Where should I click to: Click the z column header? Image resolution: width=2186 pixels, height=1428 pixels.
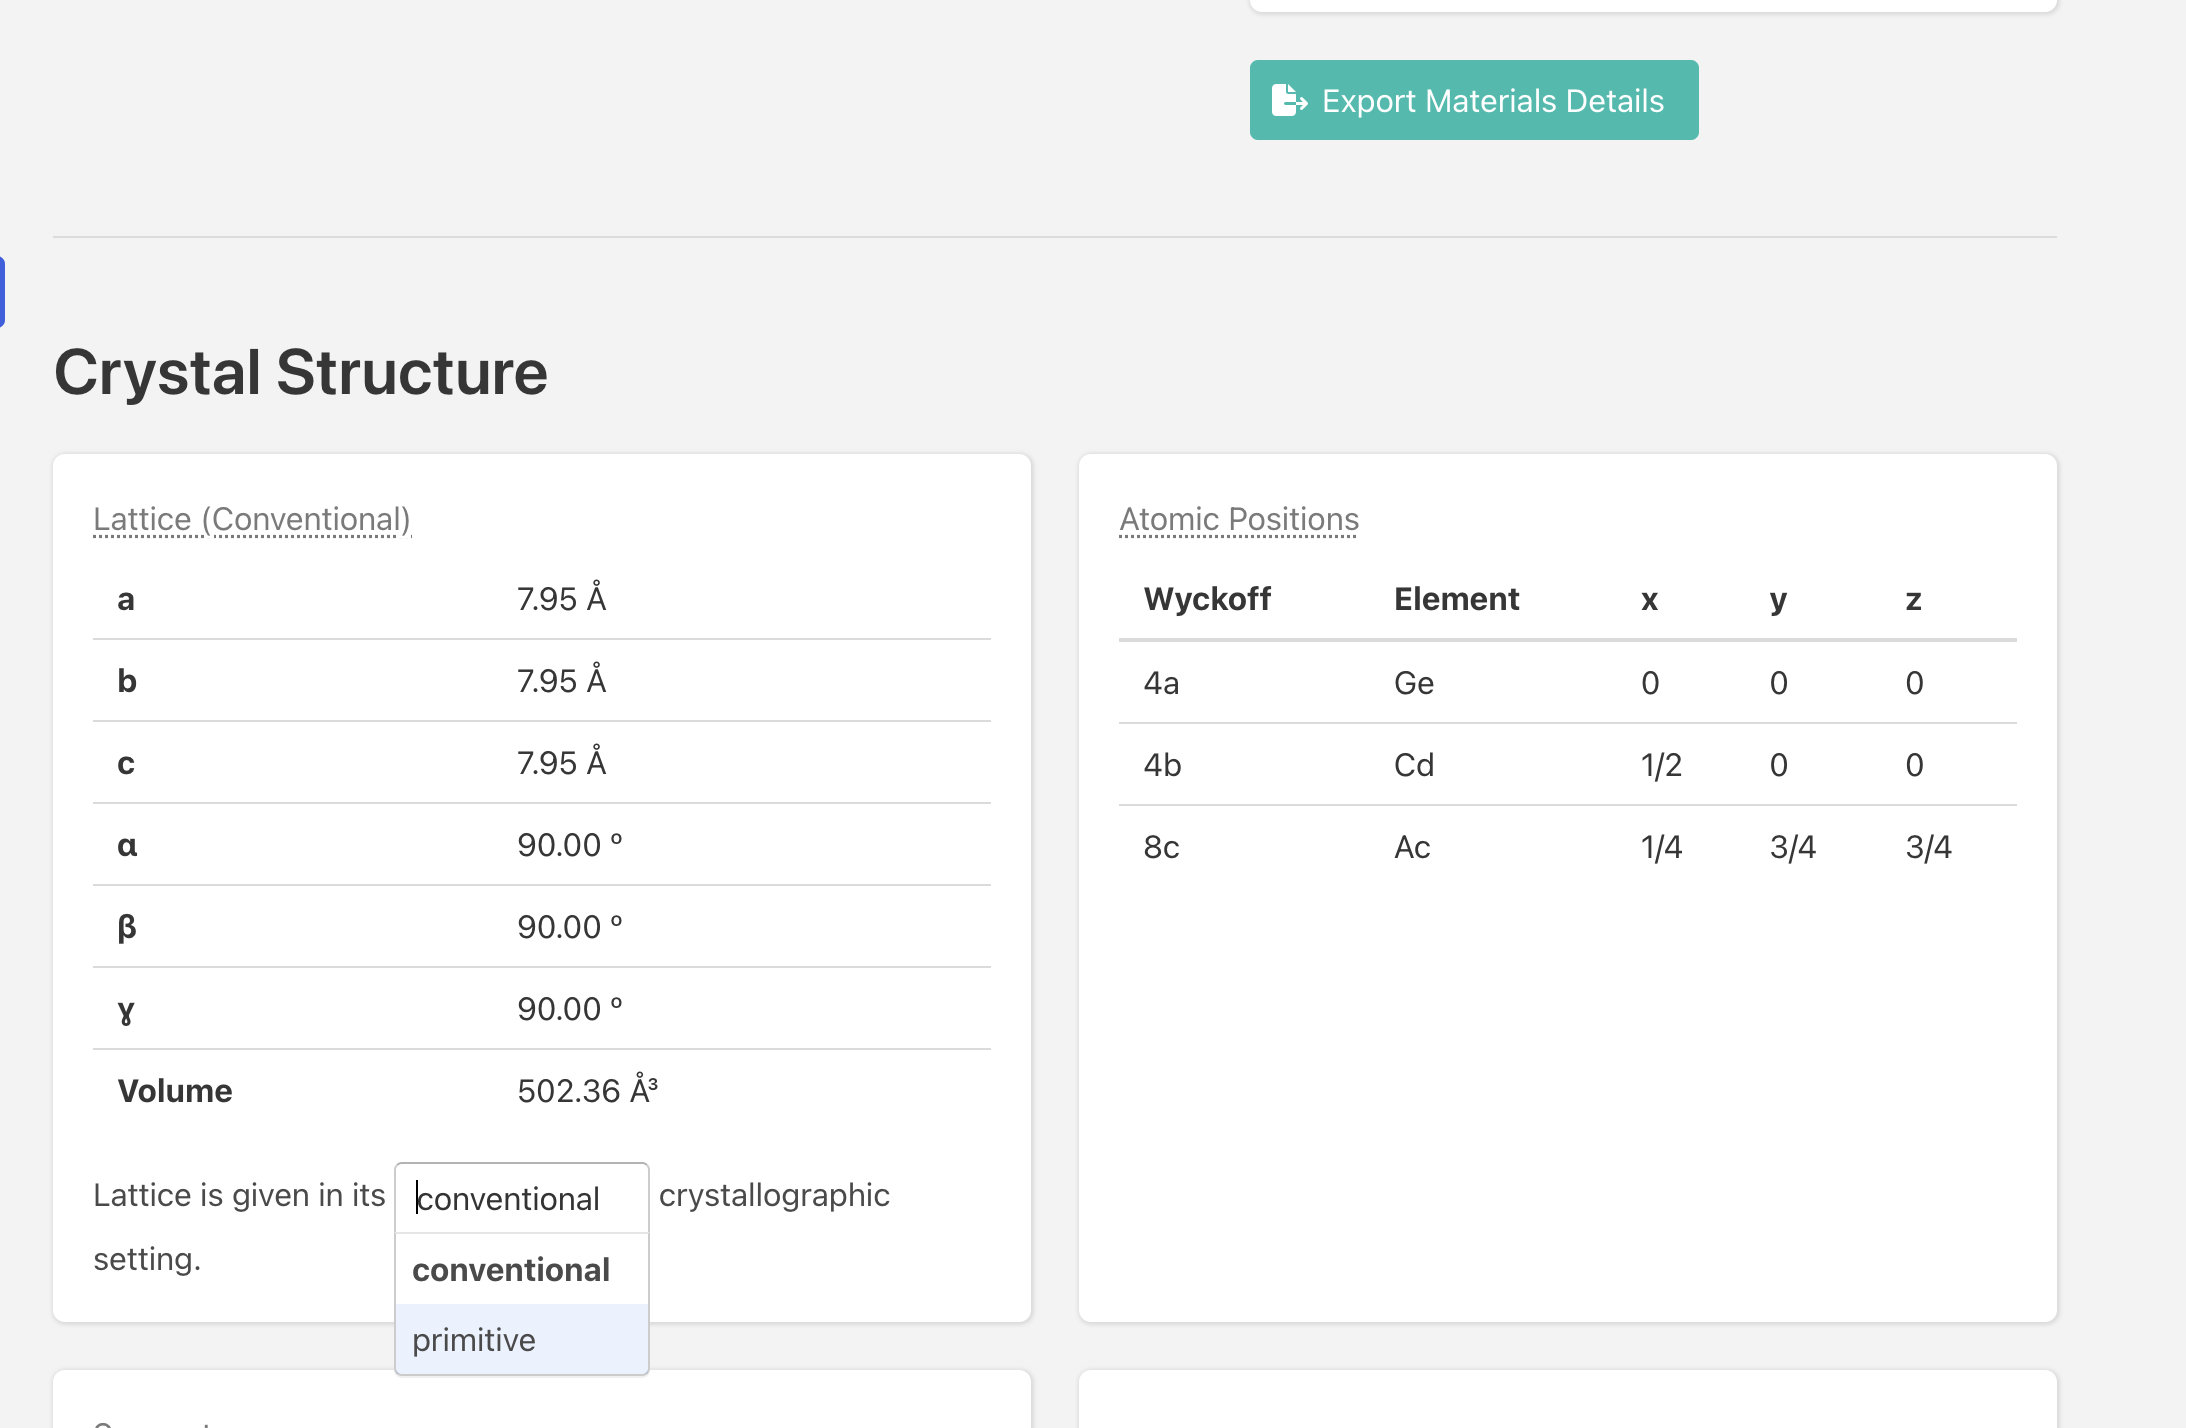(1914, 600)
